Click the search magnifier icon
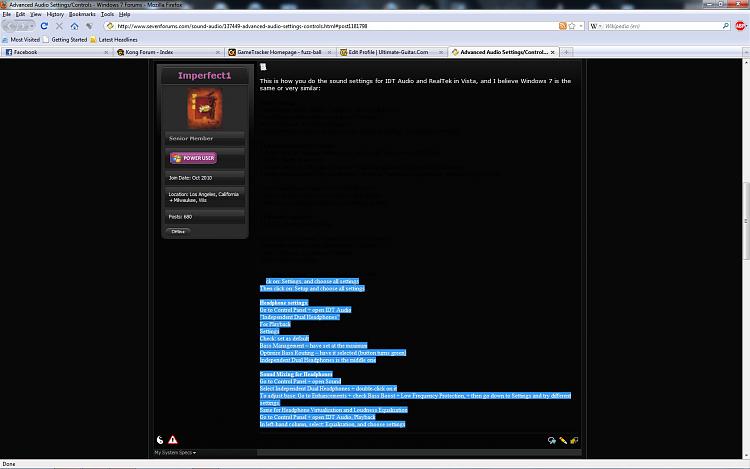Image resolution: width=750 pixels, height=469 pixels. [x=726, y=26]
